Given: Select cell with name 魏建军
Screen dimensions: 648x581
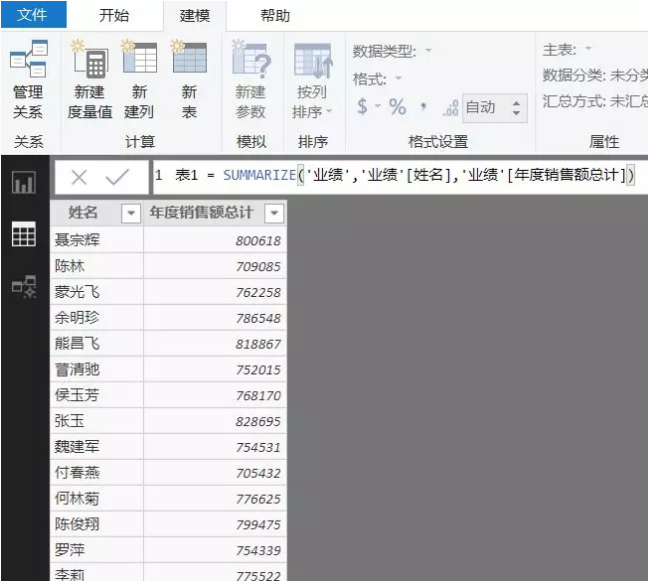Looking at the screenshot, I should click(97, 447).
